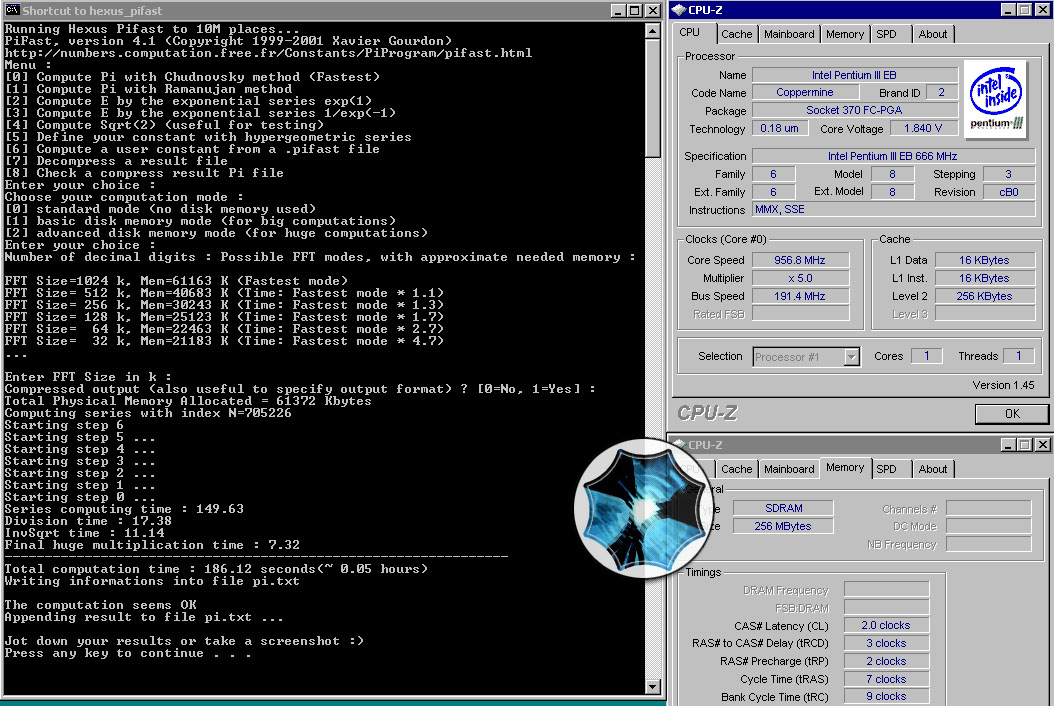
Task: Click the Core Speed value '956.8 MHz'
Action: pos(800,260)
